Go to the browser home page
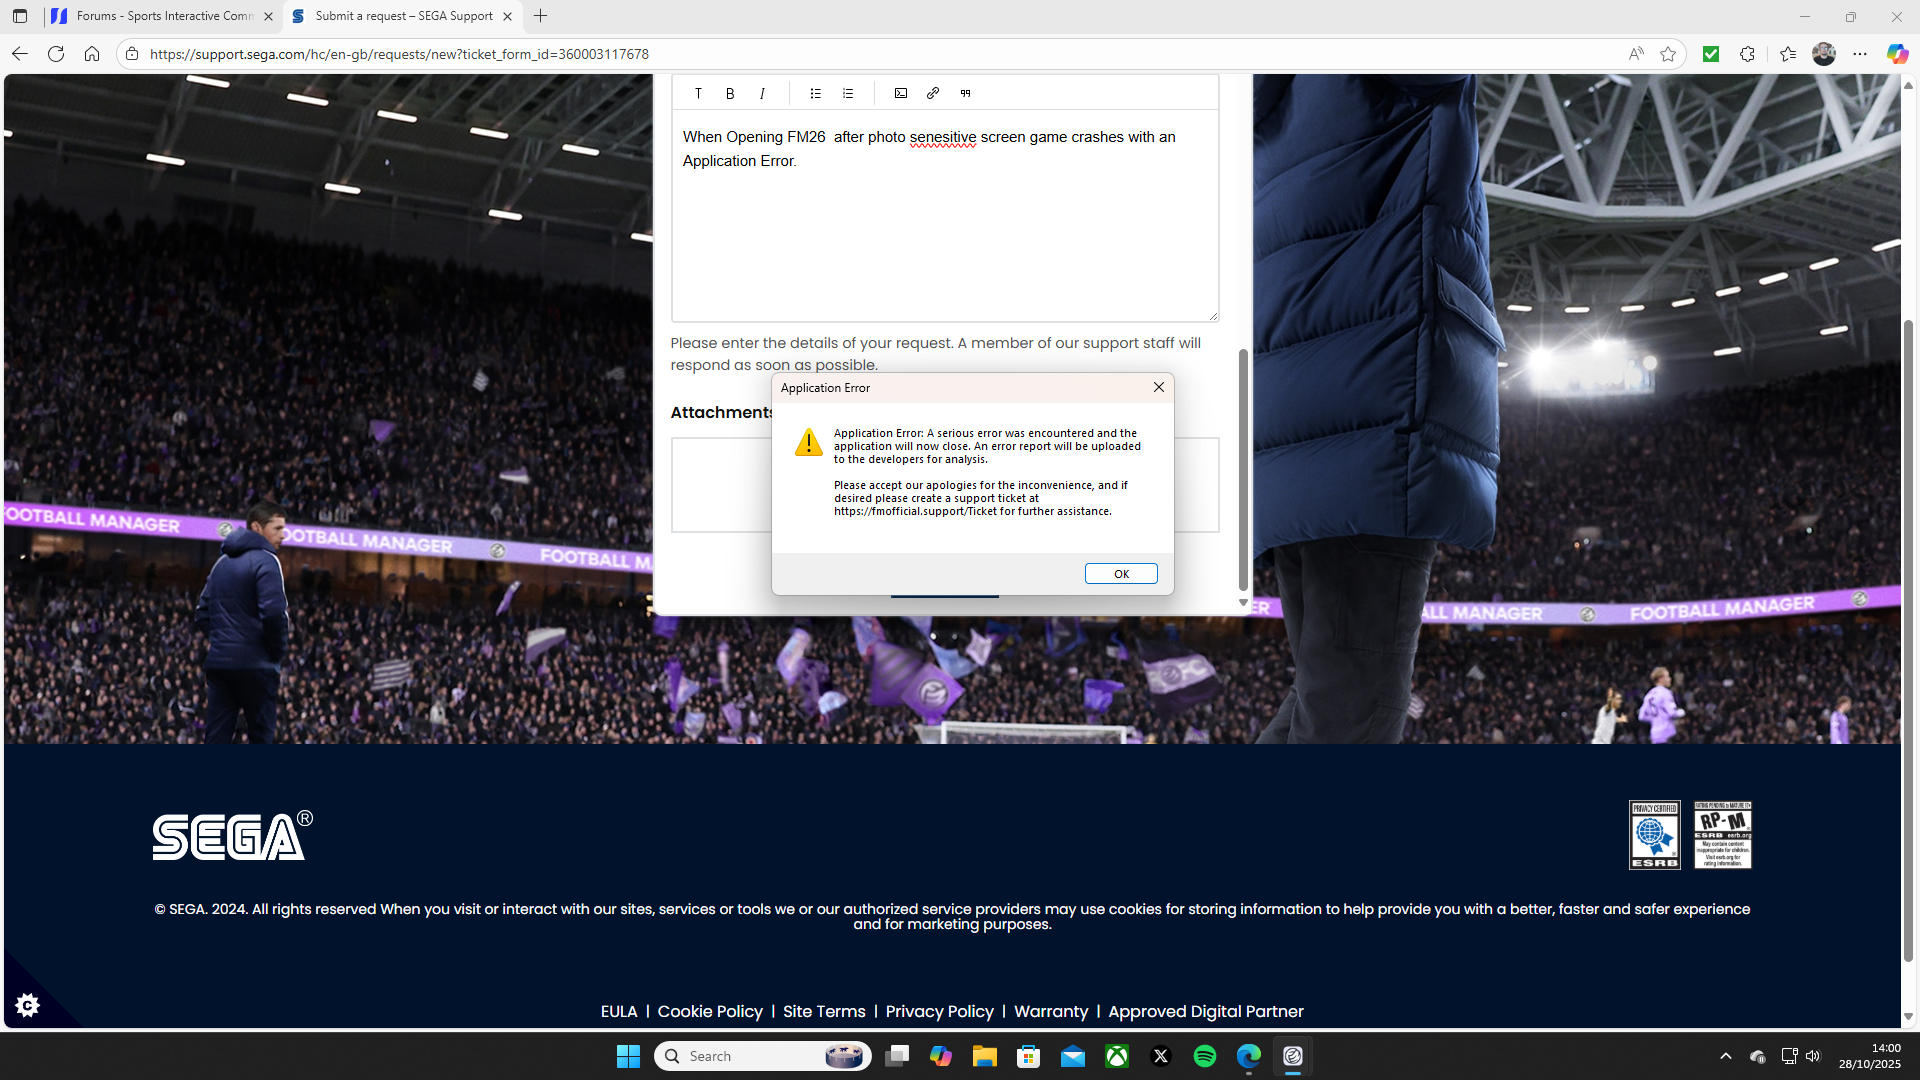This screenshot has width=1920, height=1080. coord(92,54)
